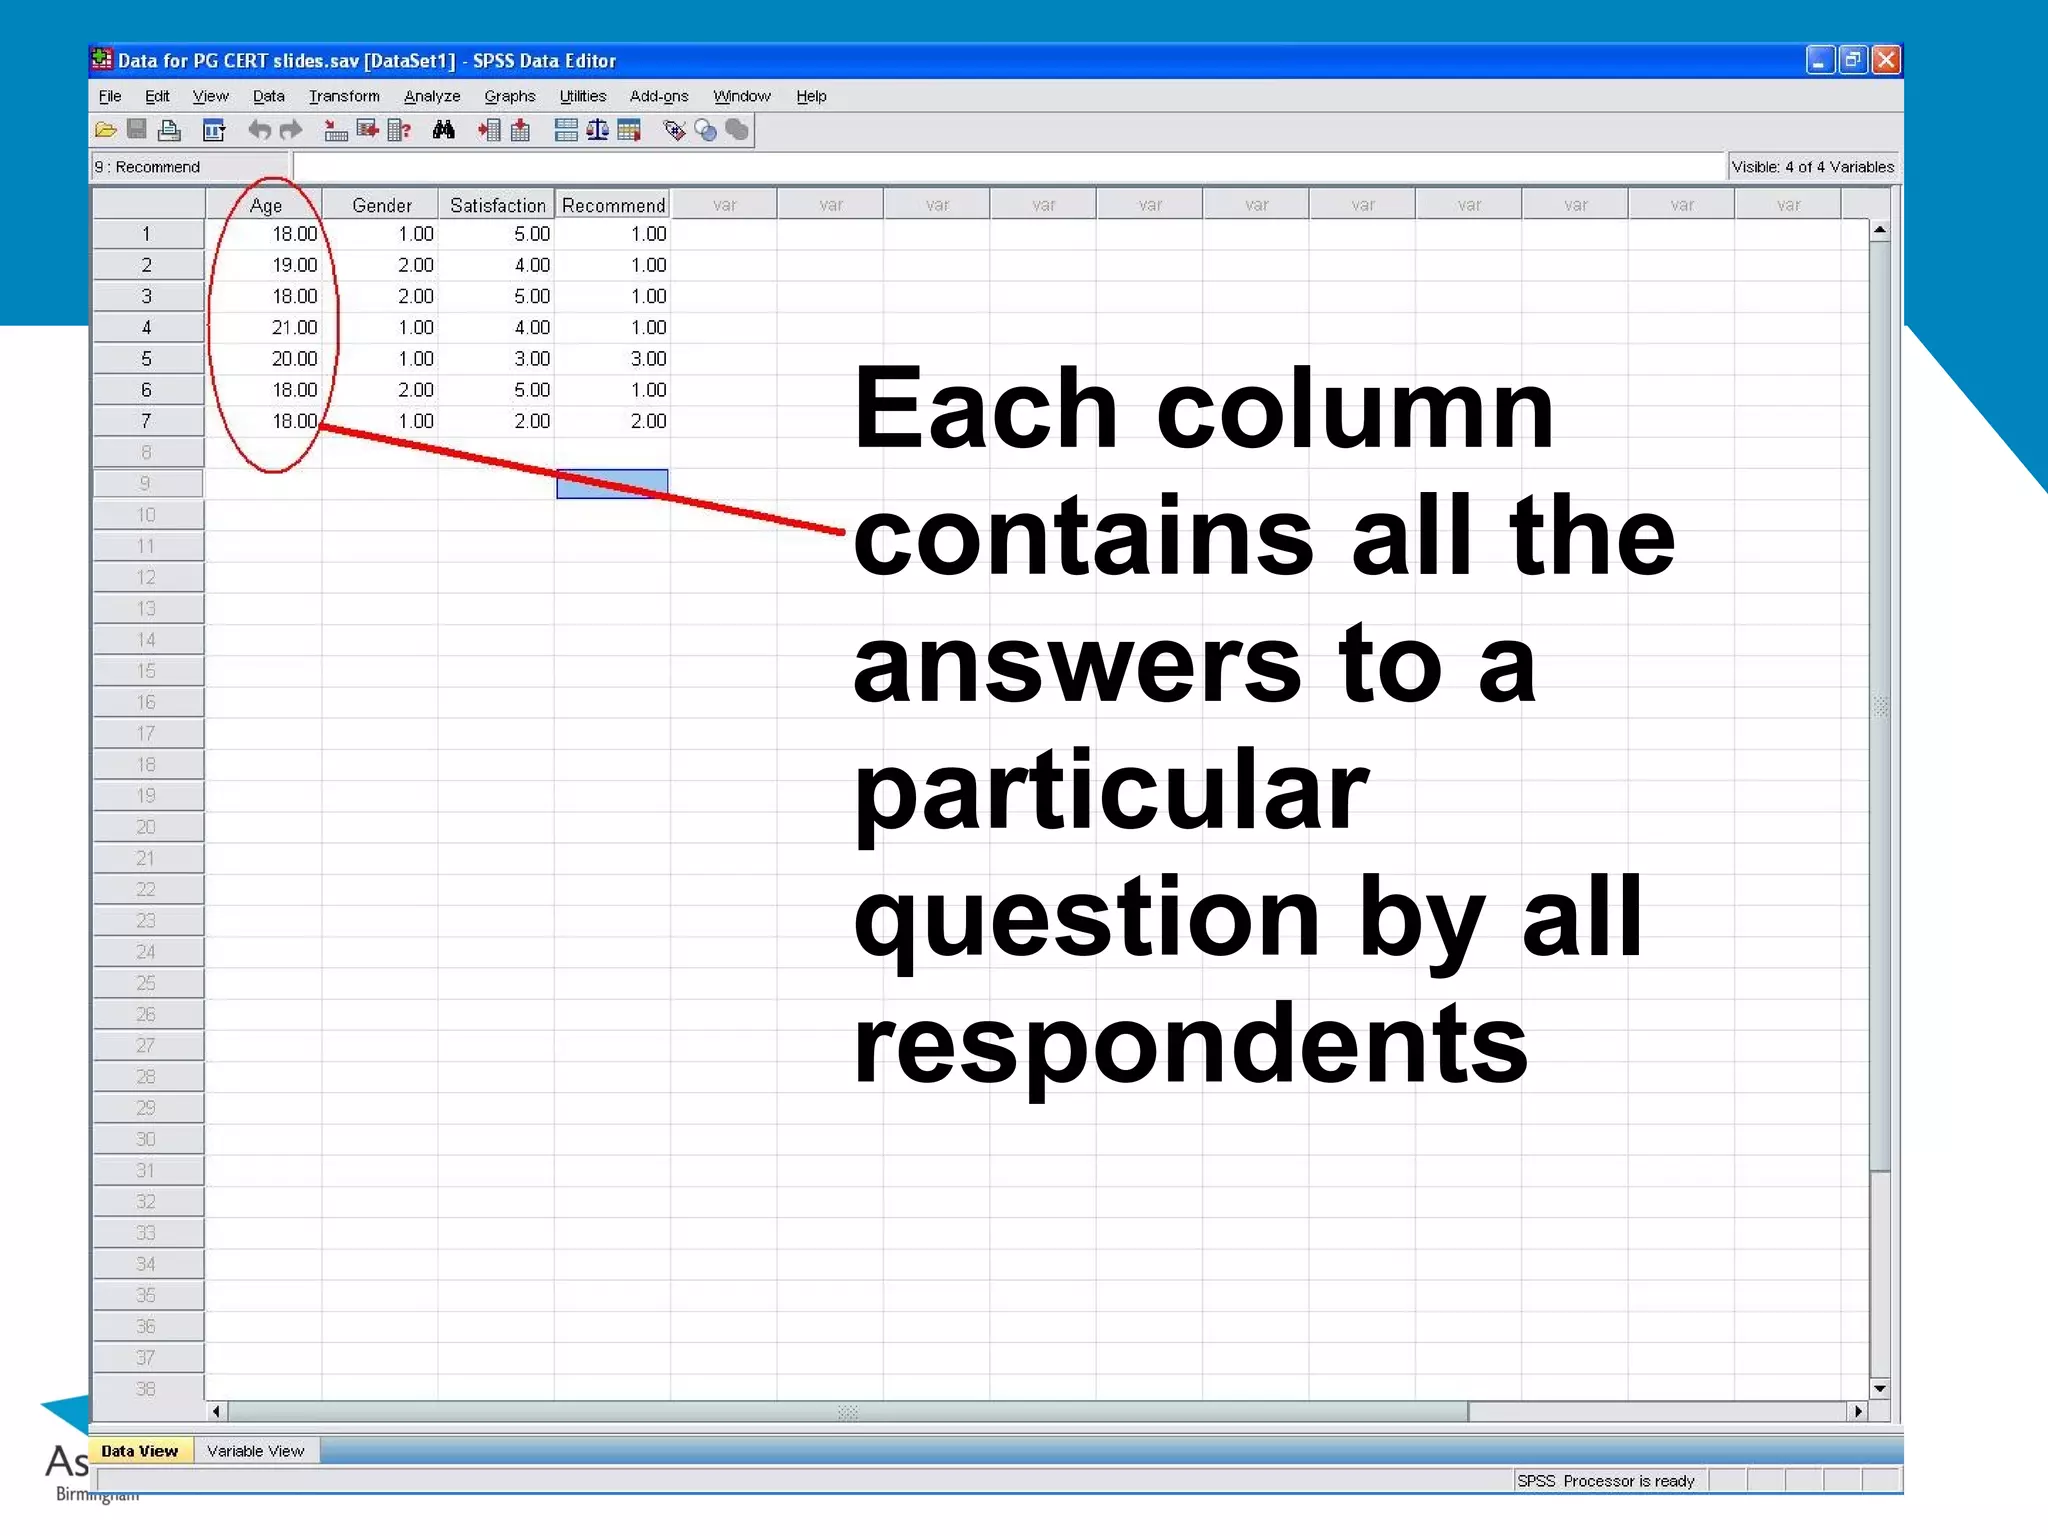Screen dimensions: 2048x1536
Task: Click the 'Visible: 4 of 4 Variables' label
Action: tap(1813, 167)
